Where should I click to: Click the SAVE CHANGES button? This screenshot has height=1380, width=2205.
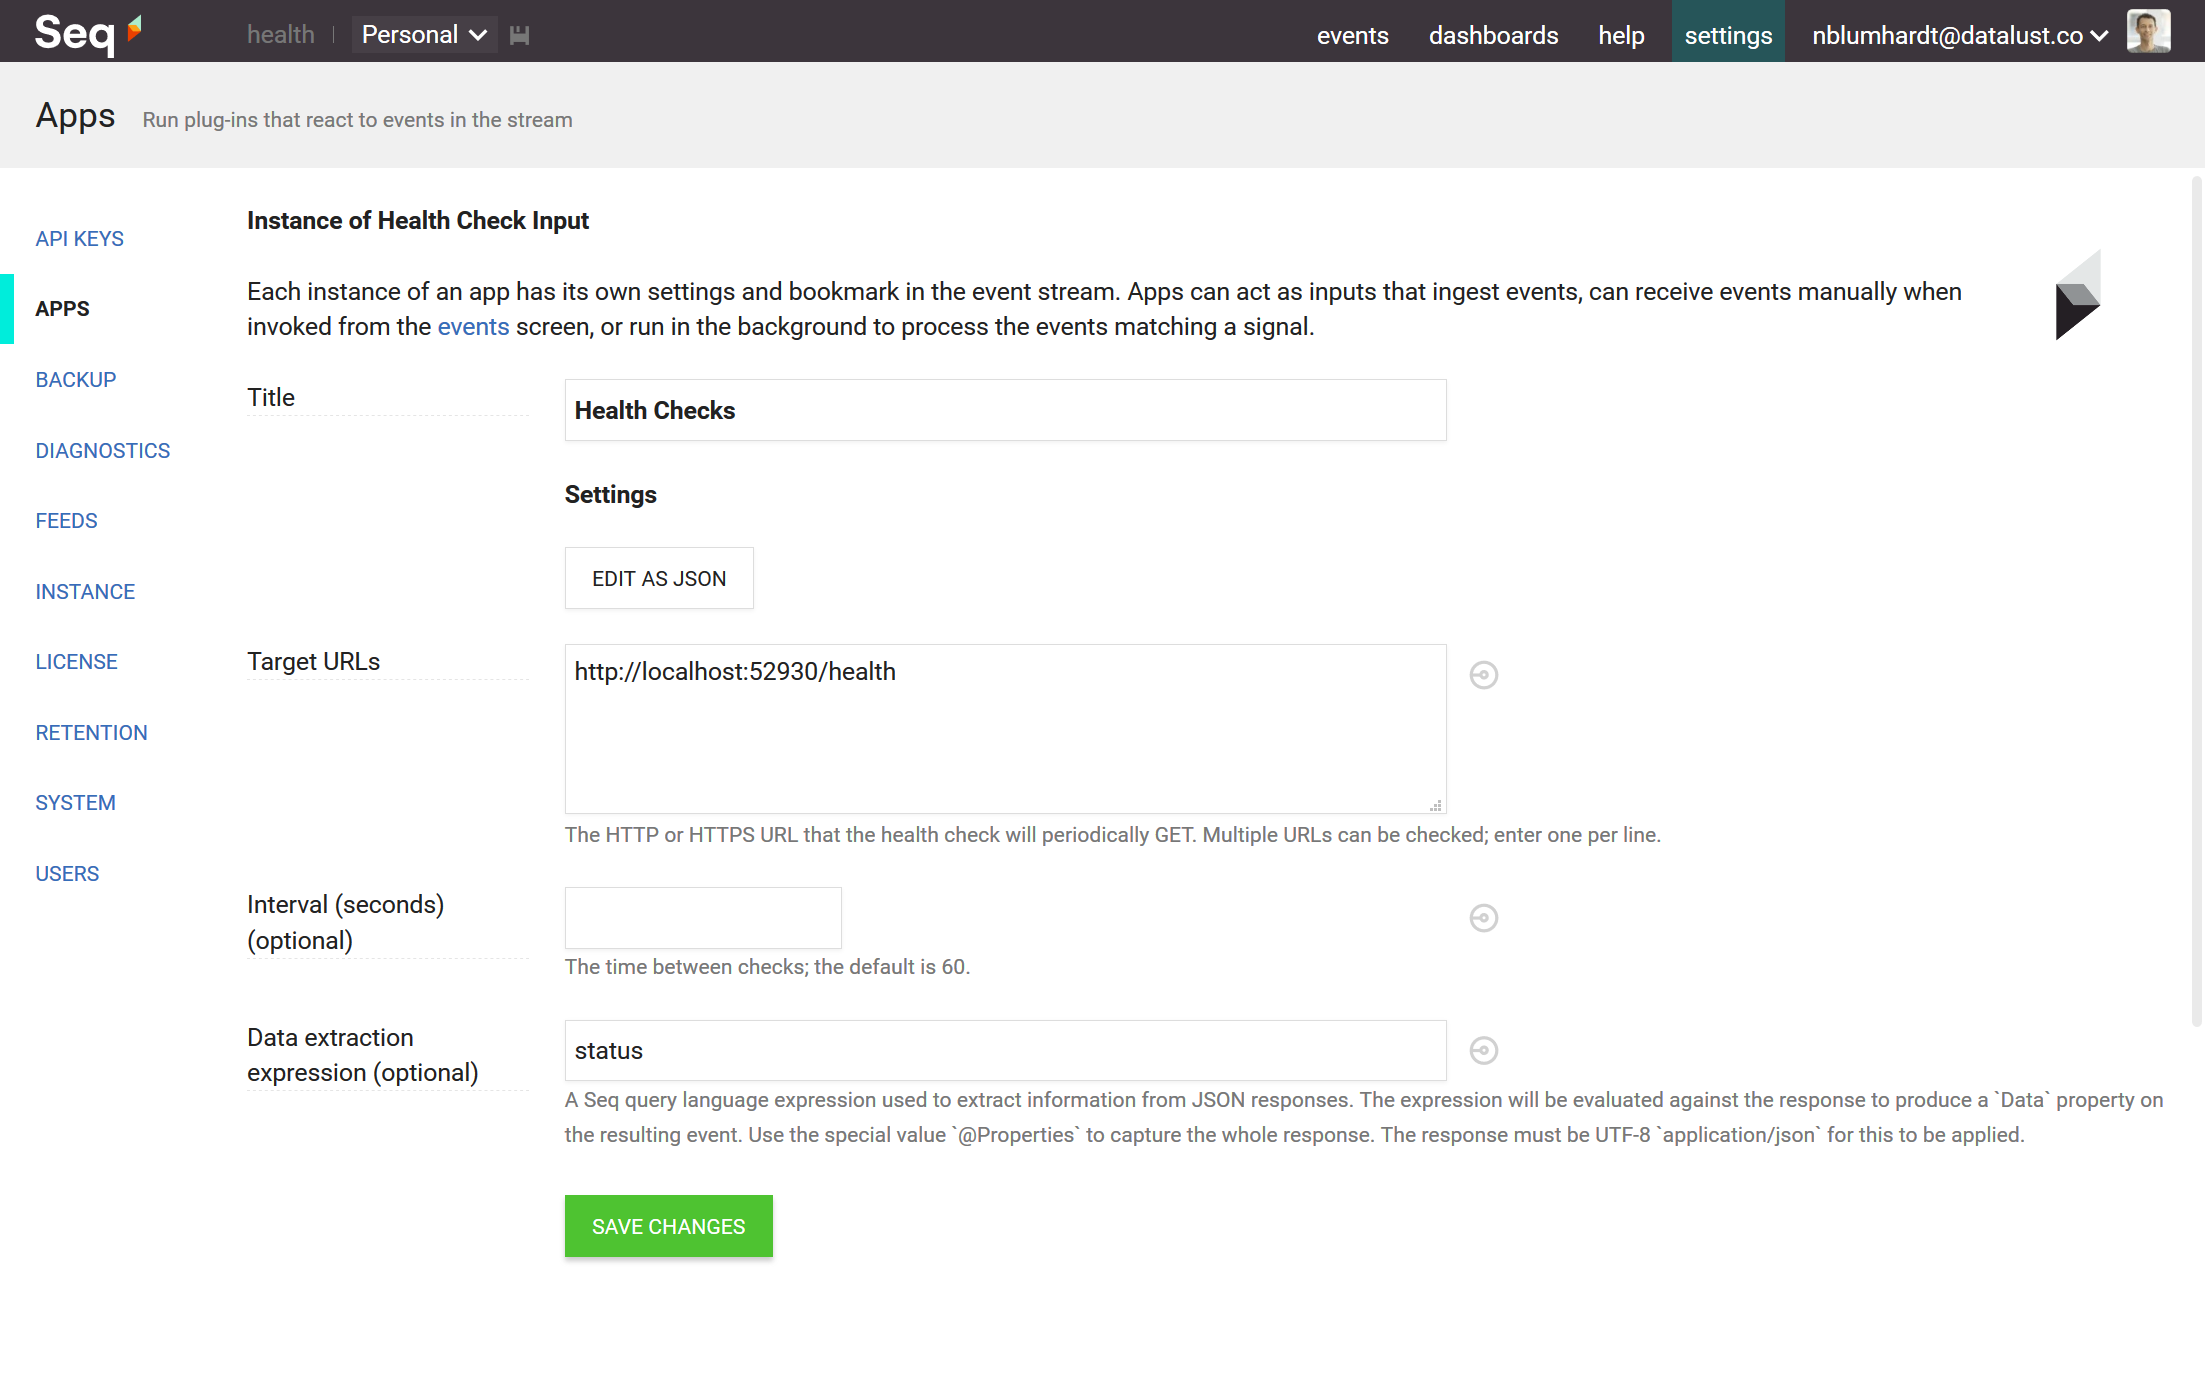pyautogui.click(x=668, y=1226)
